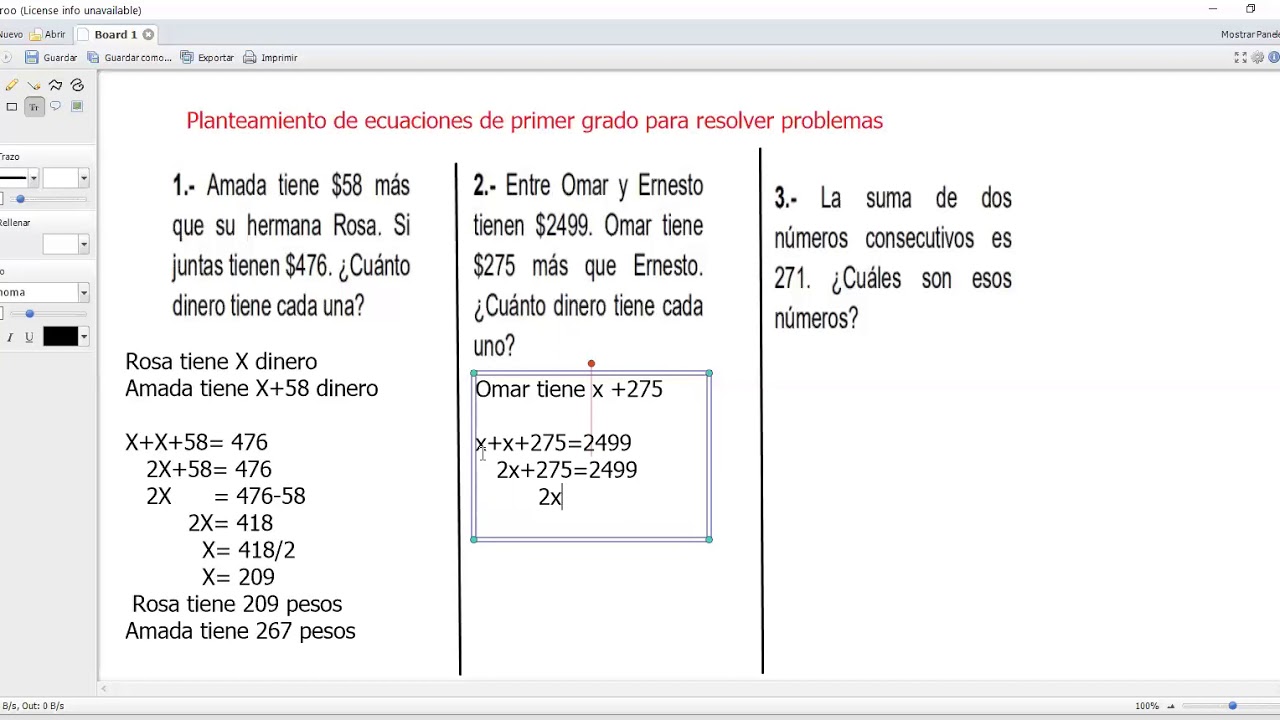The image size is (1280, 720).
Task: Open the stroke color dropdown
Action: [83, 178]
